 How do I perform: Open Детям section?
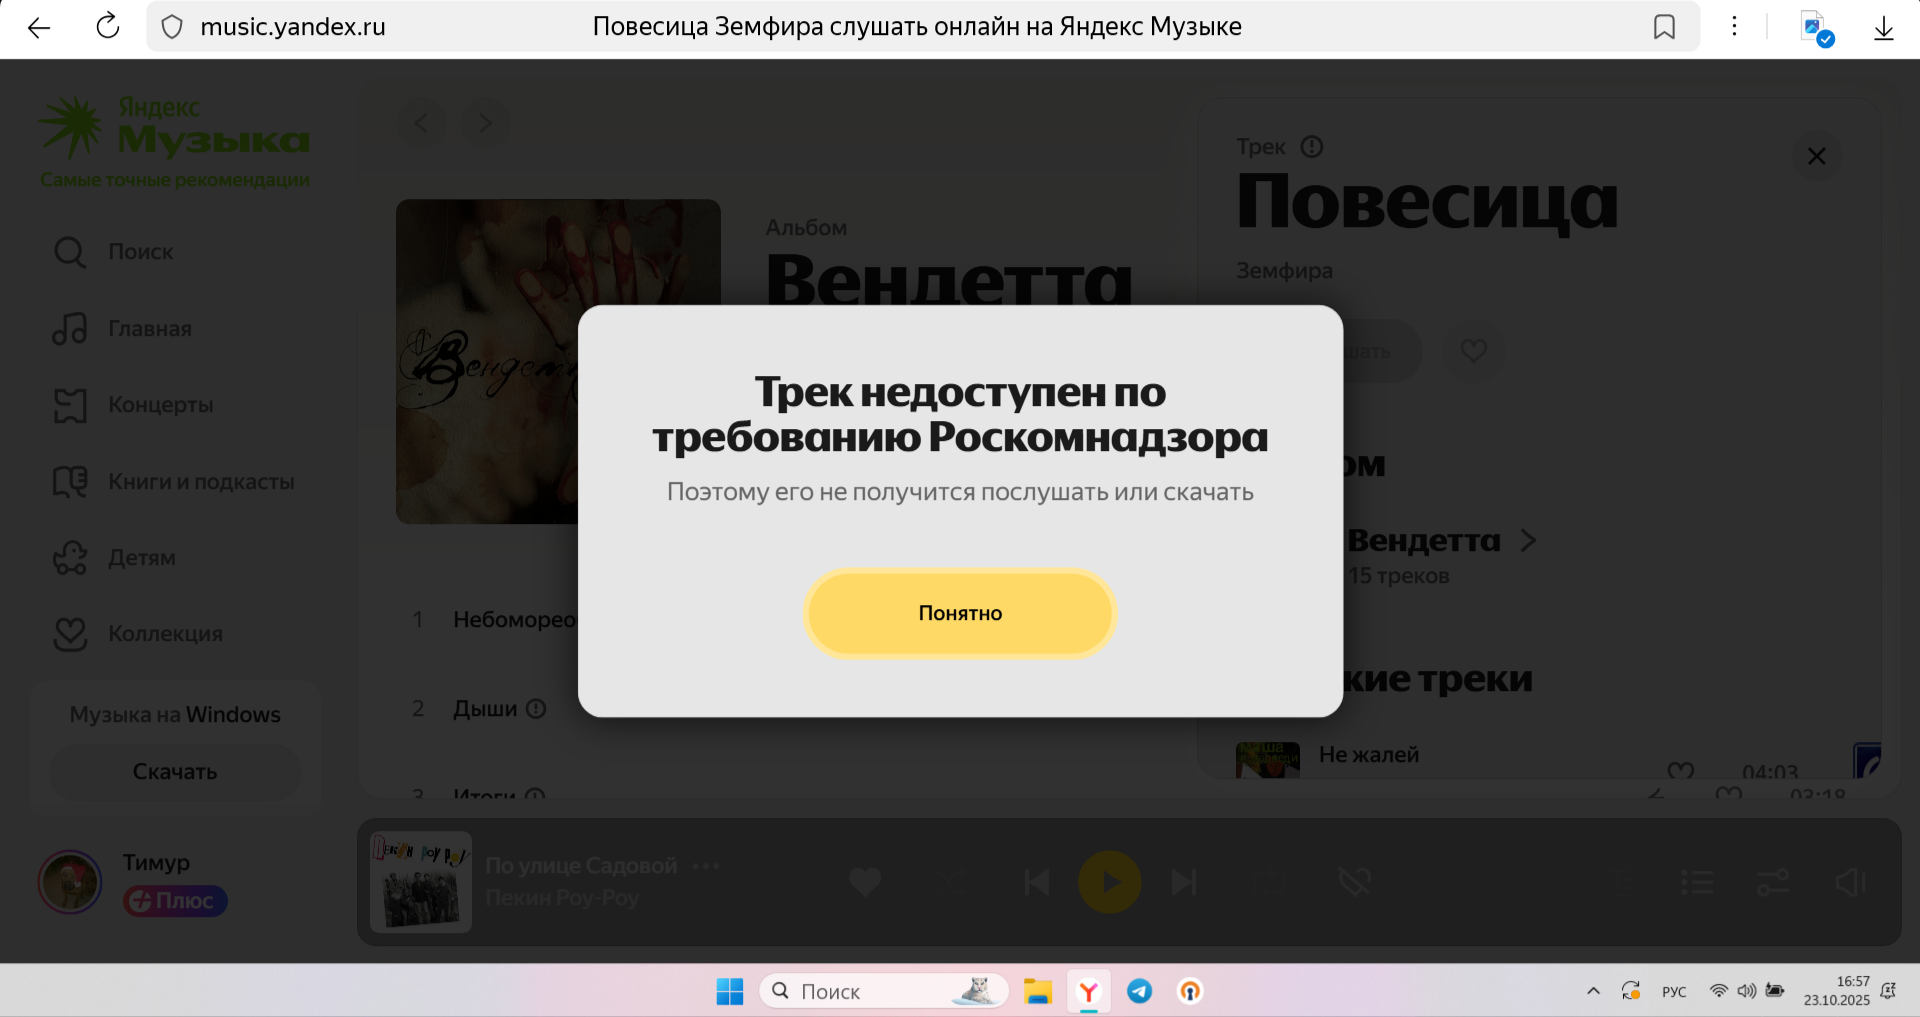(114, 558)
